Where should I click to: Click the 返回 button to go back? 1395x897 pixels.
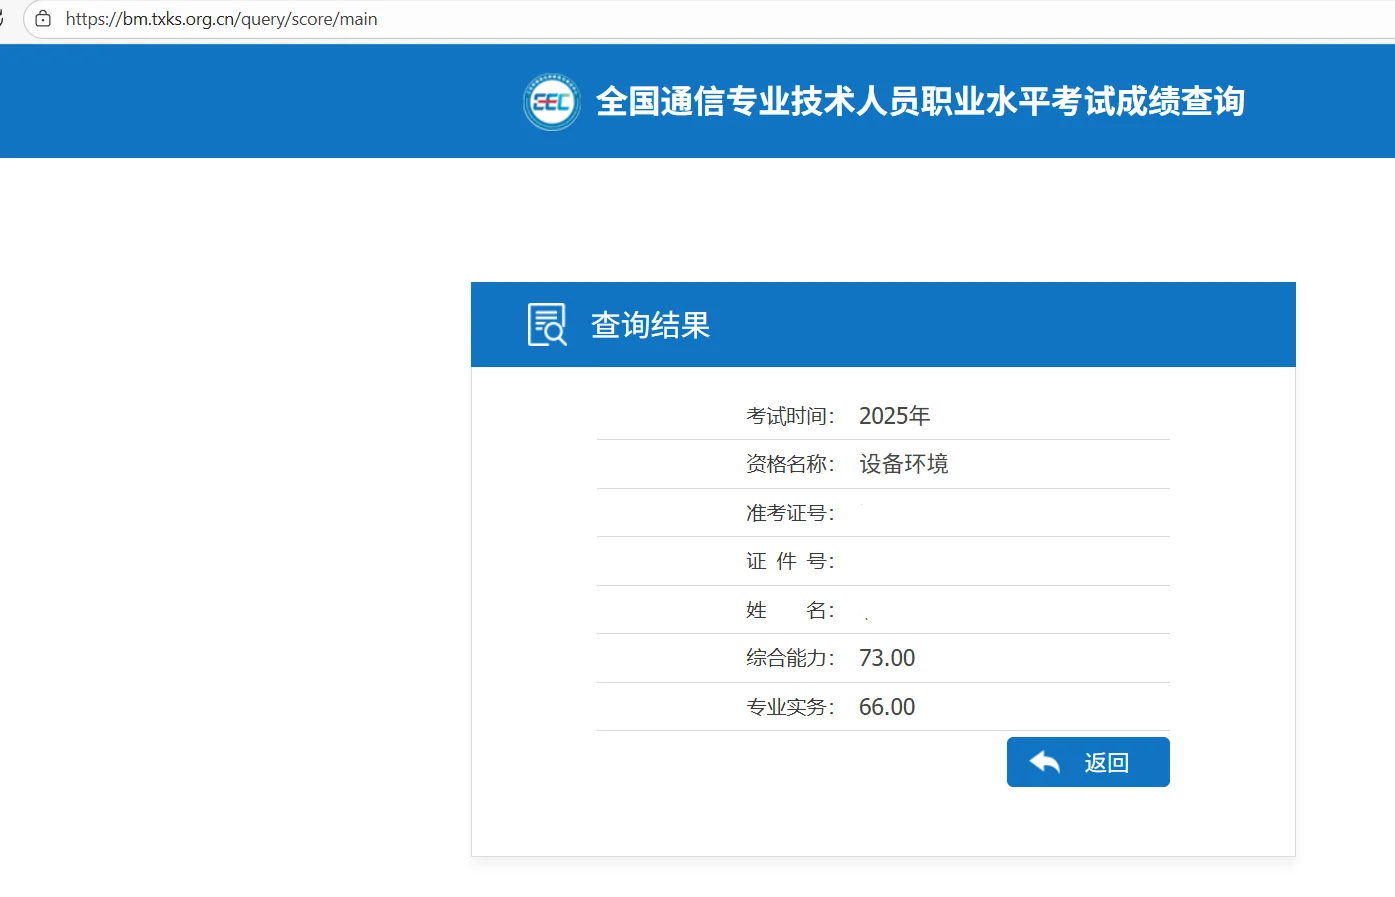pyautogui.click(x=1088, y=761)
